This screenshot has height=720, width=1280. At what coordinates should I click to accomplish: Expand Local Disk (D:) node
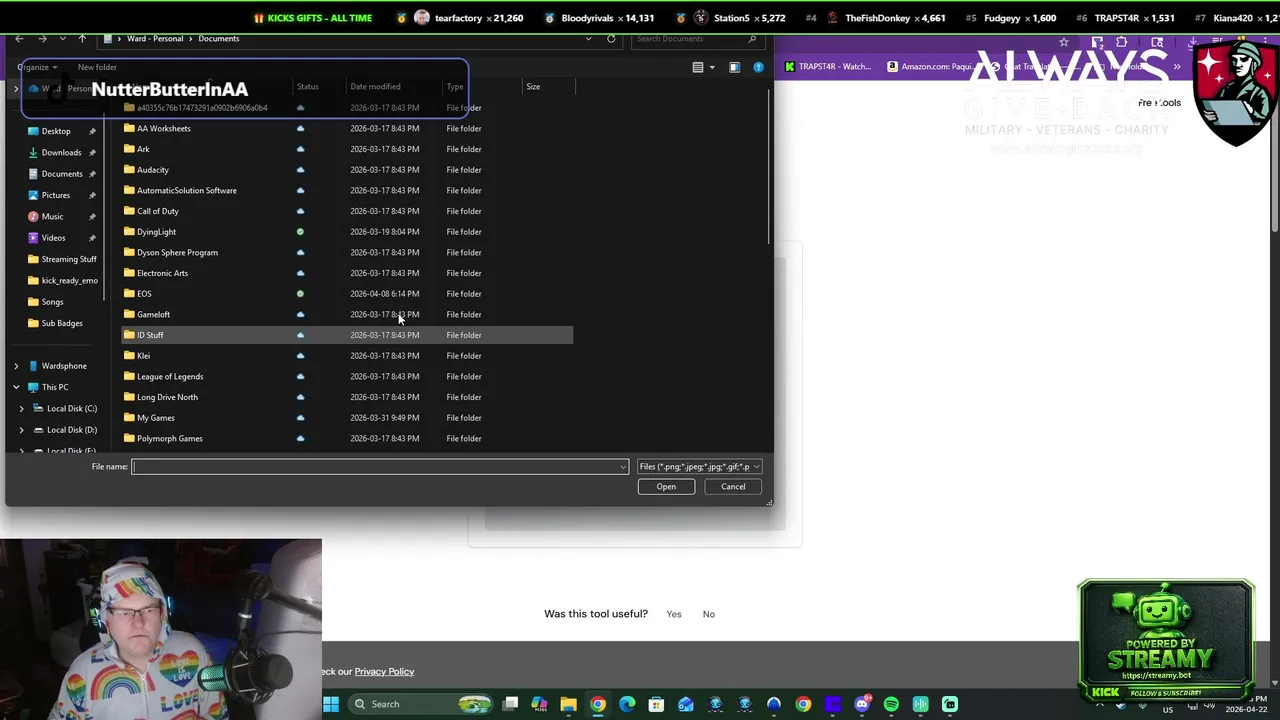22,430
